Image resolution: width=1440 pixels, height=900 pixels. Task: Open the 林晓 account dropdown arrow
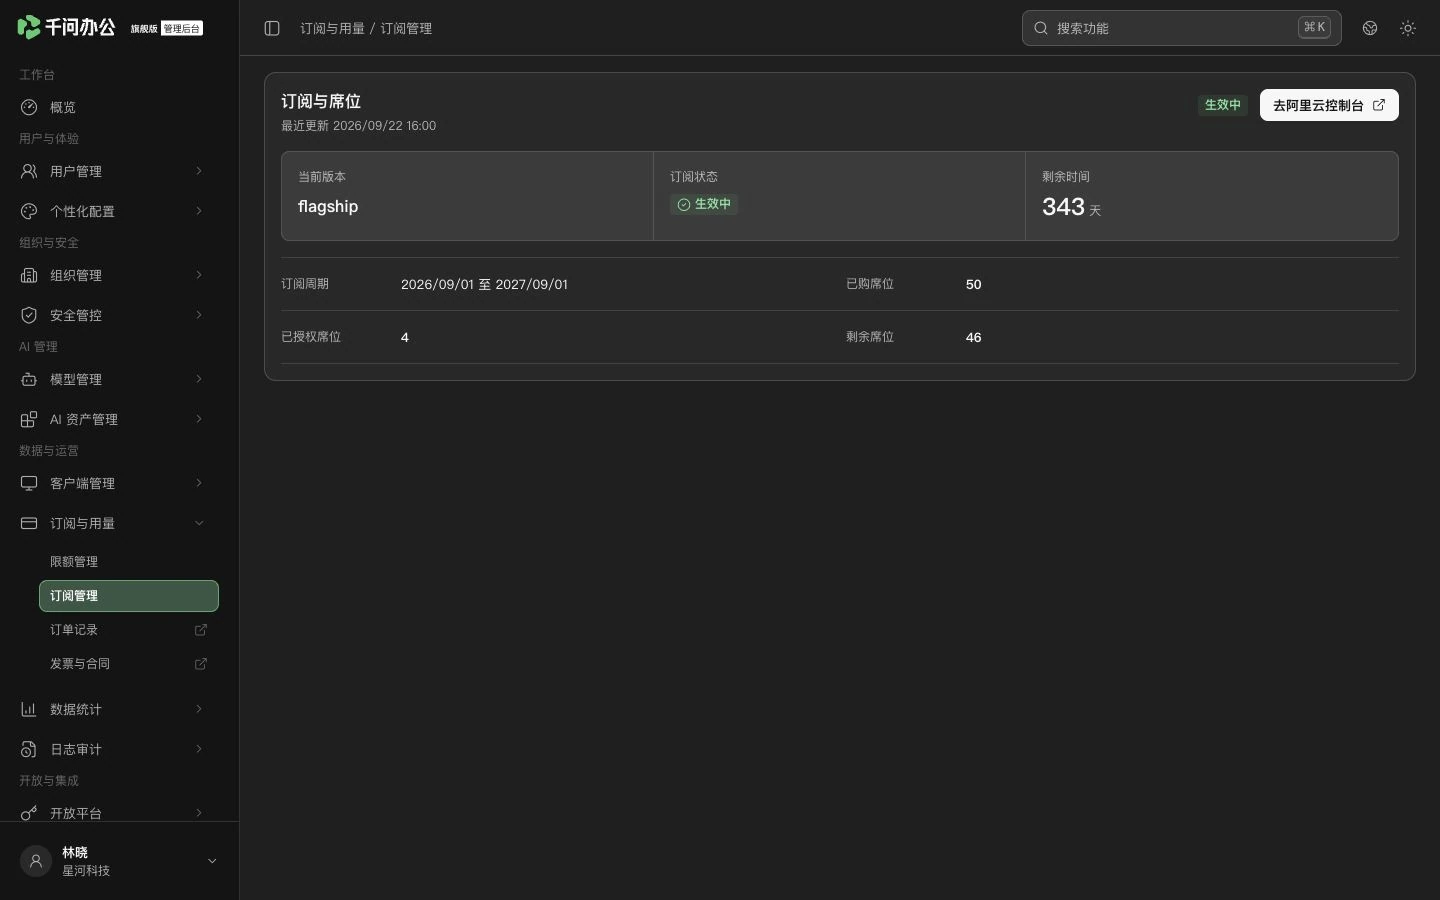tap(212, 861)
